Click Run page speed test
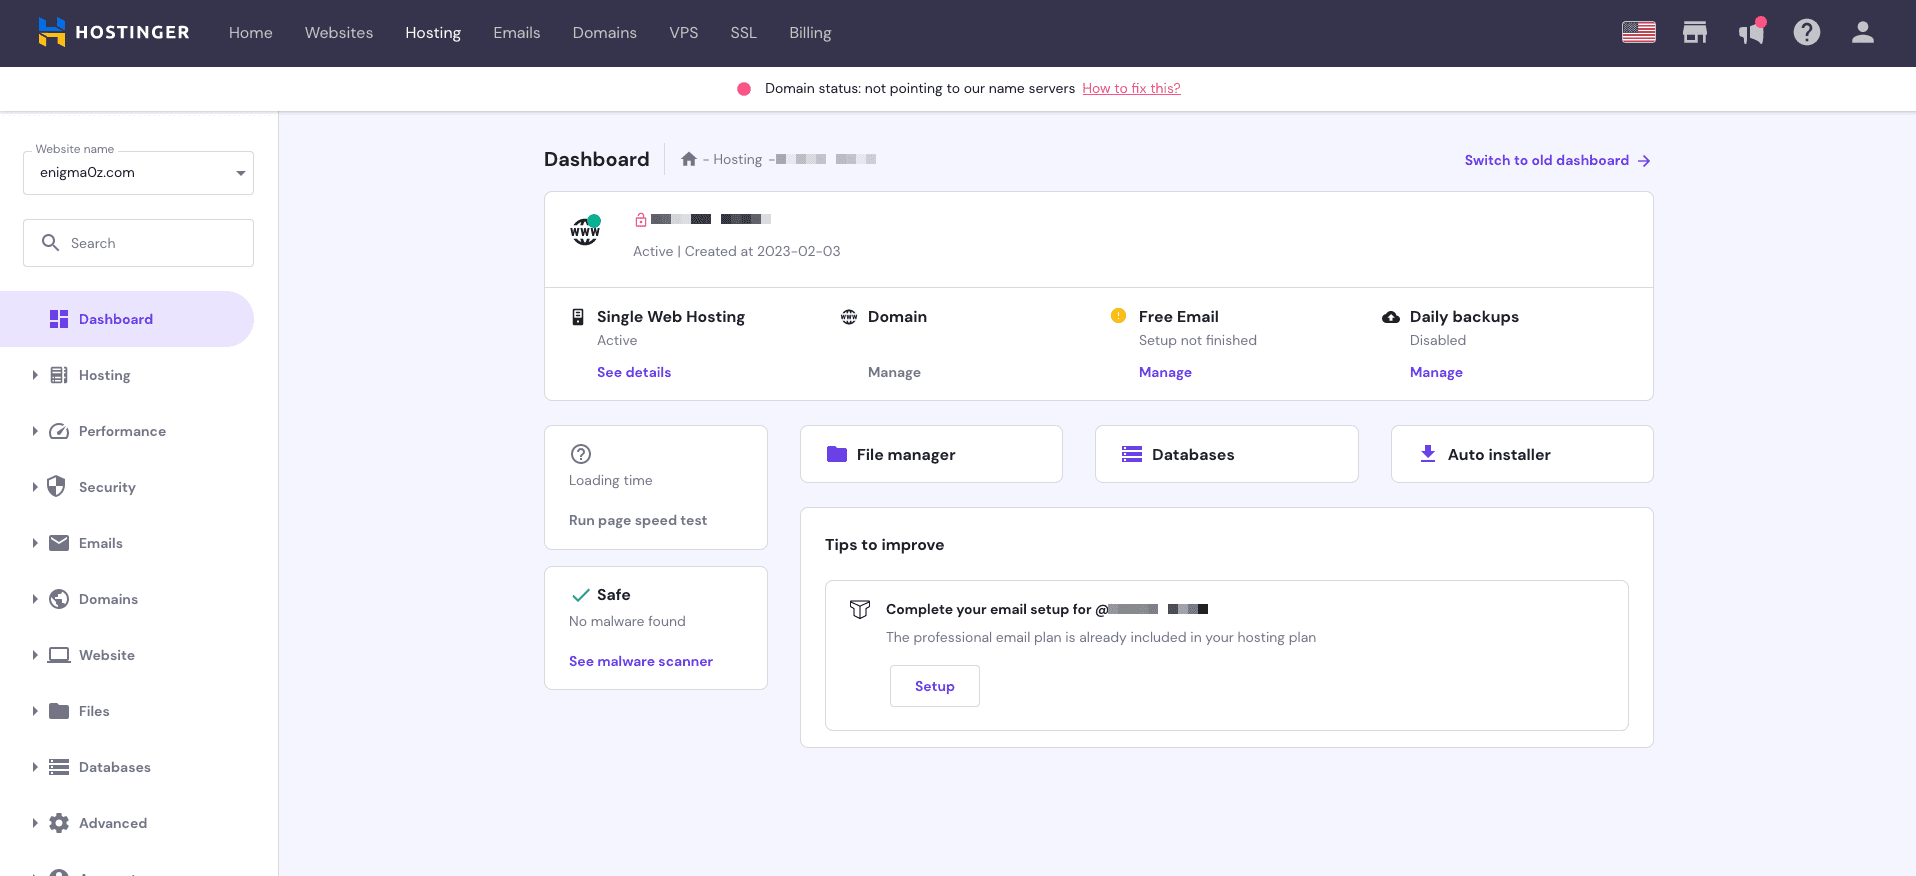The image size is (1916, 876). (638, 520)
